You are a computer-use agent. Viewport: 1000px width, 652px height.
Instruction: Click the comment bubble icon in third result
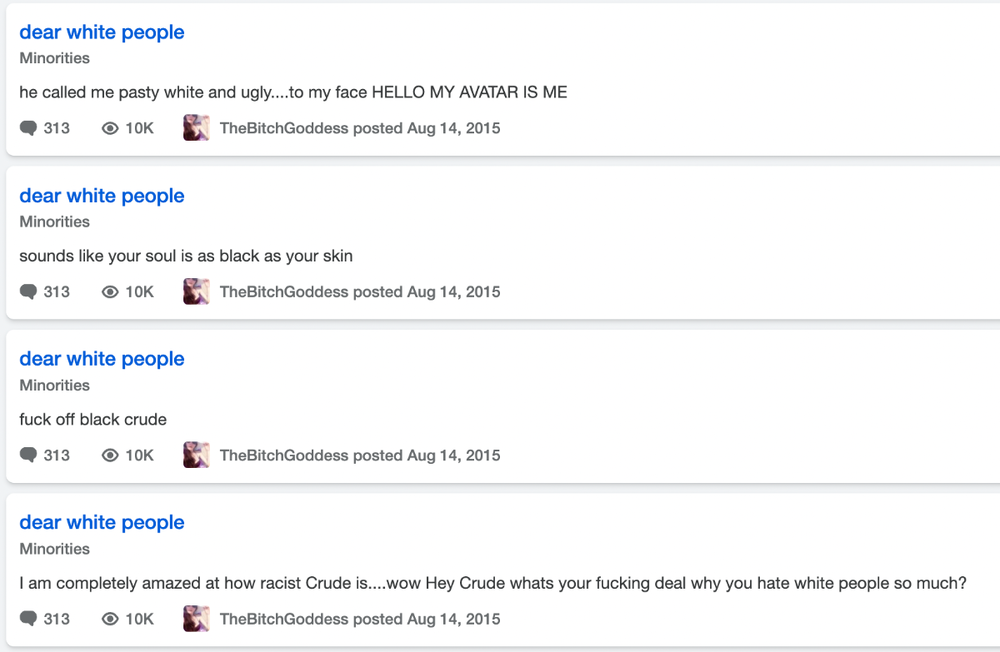coord(28,455)
